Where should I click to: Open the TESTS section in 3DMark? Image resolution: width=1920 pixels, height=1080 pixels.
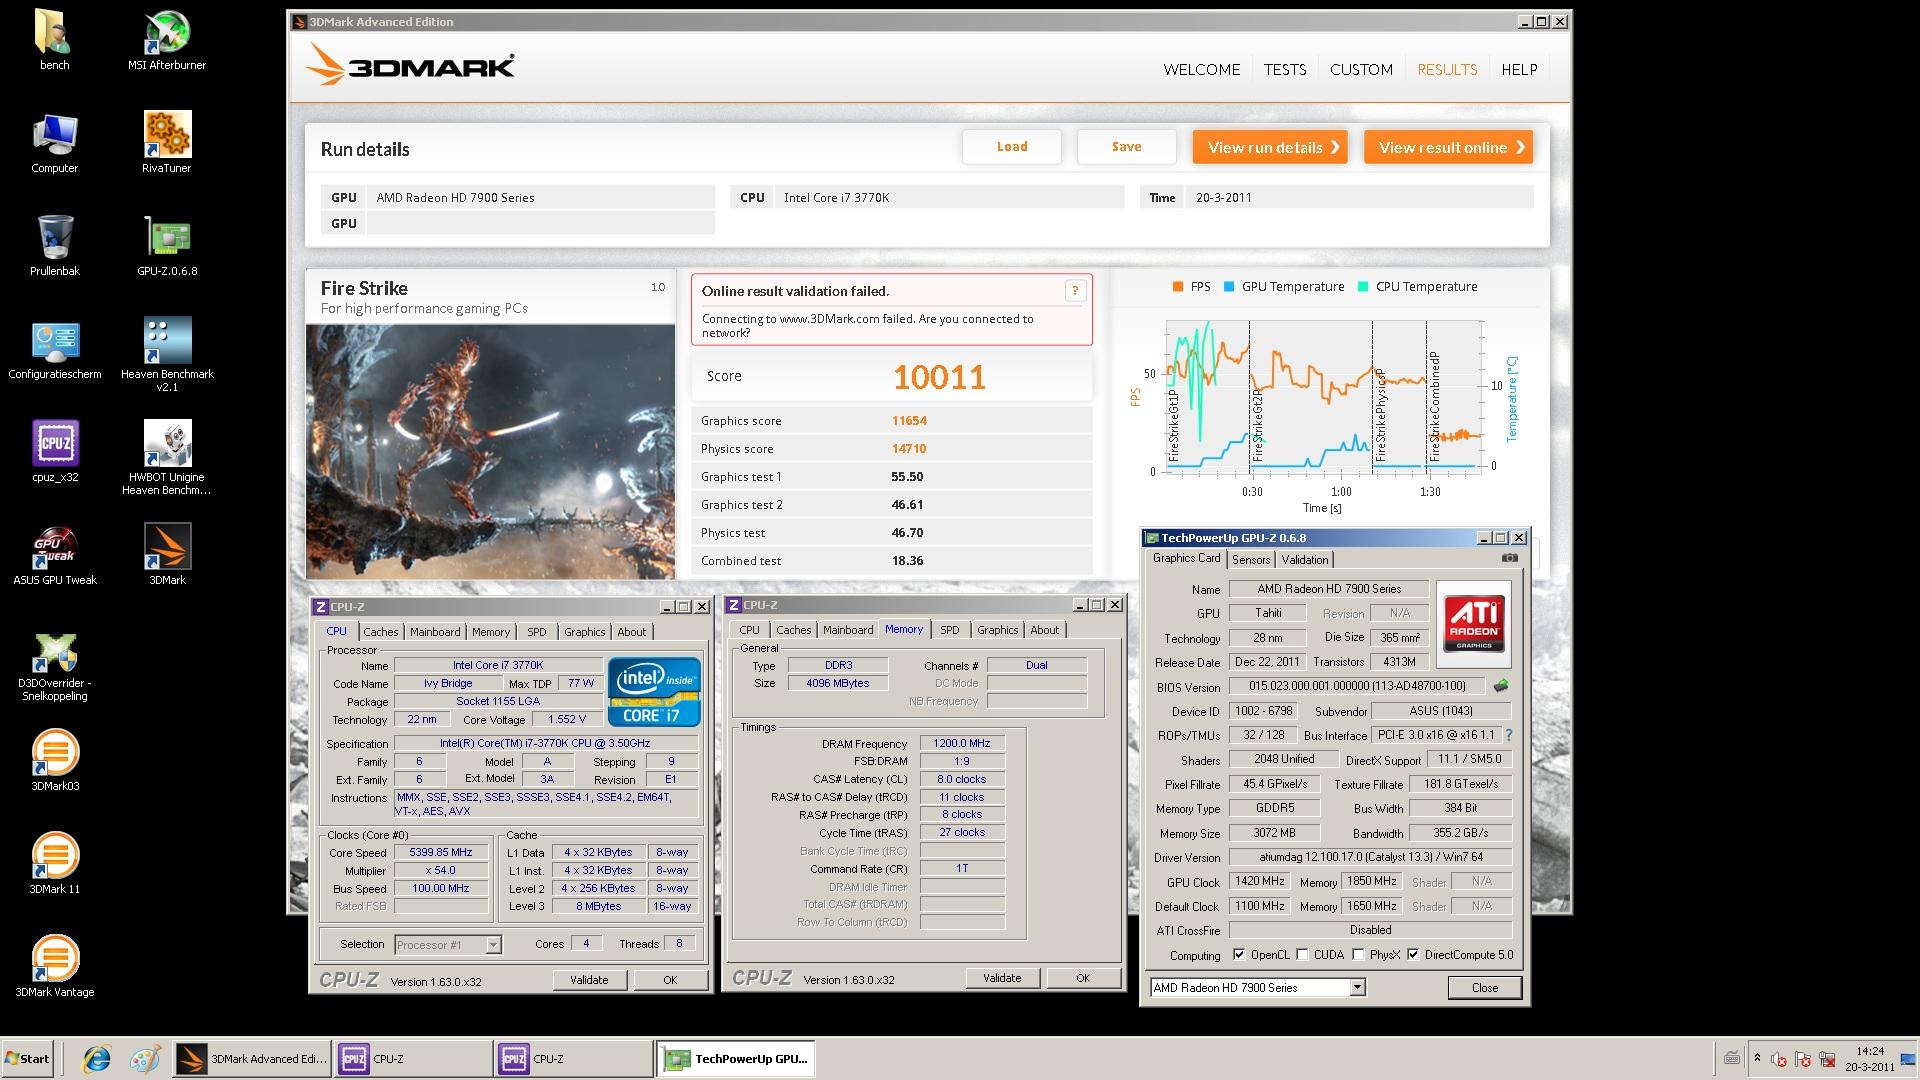[1285, 69]
